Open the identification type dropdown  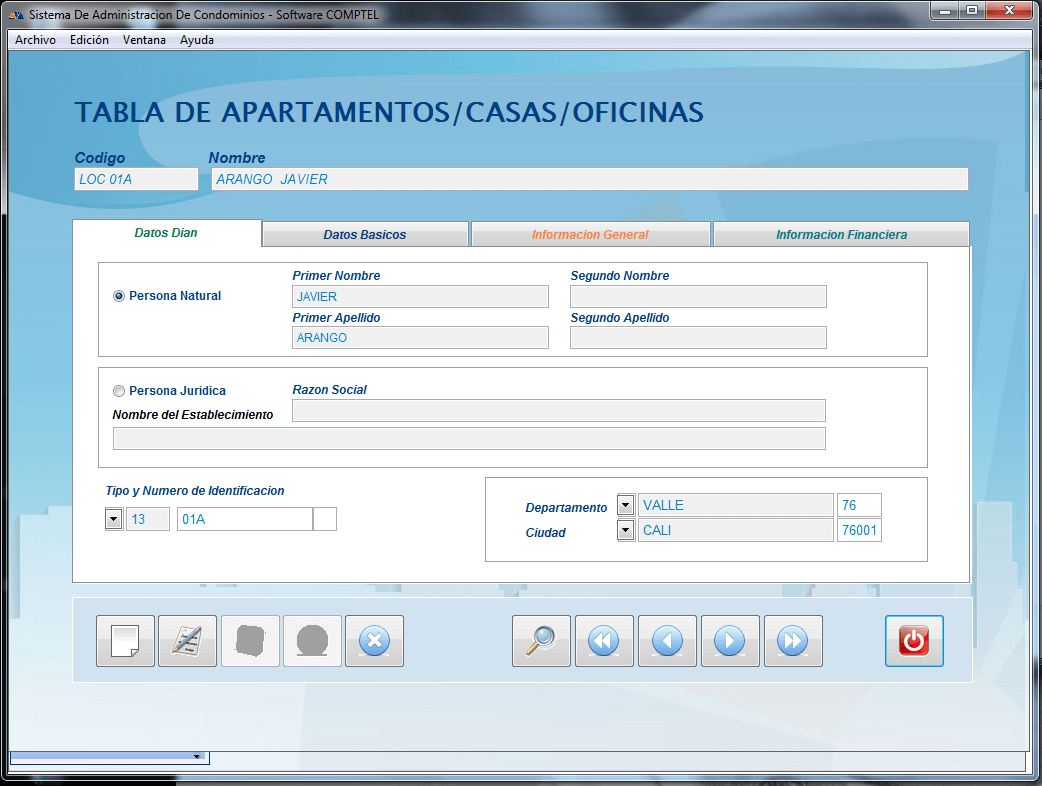coord(114,519)
